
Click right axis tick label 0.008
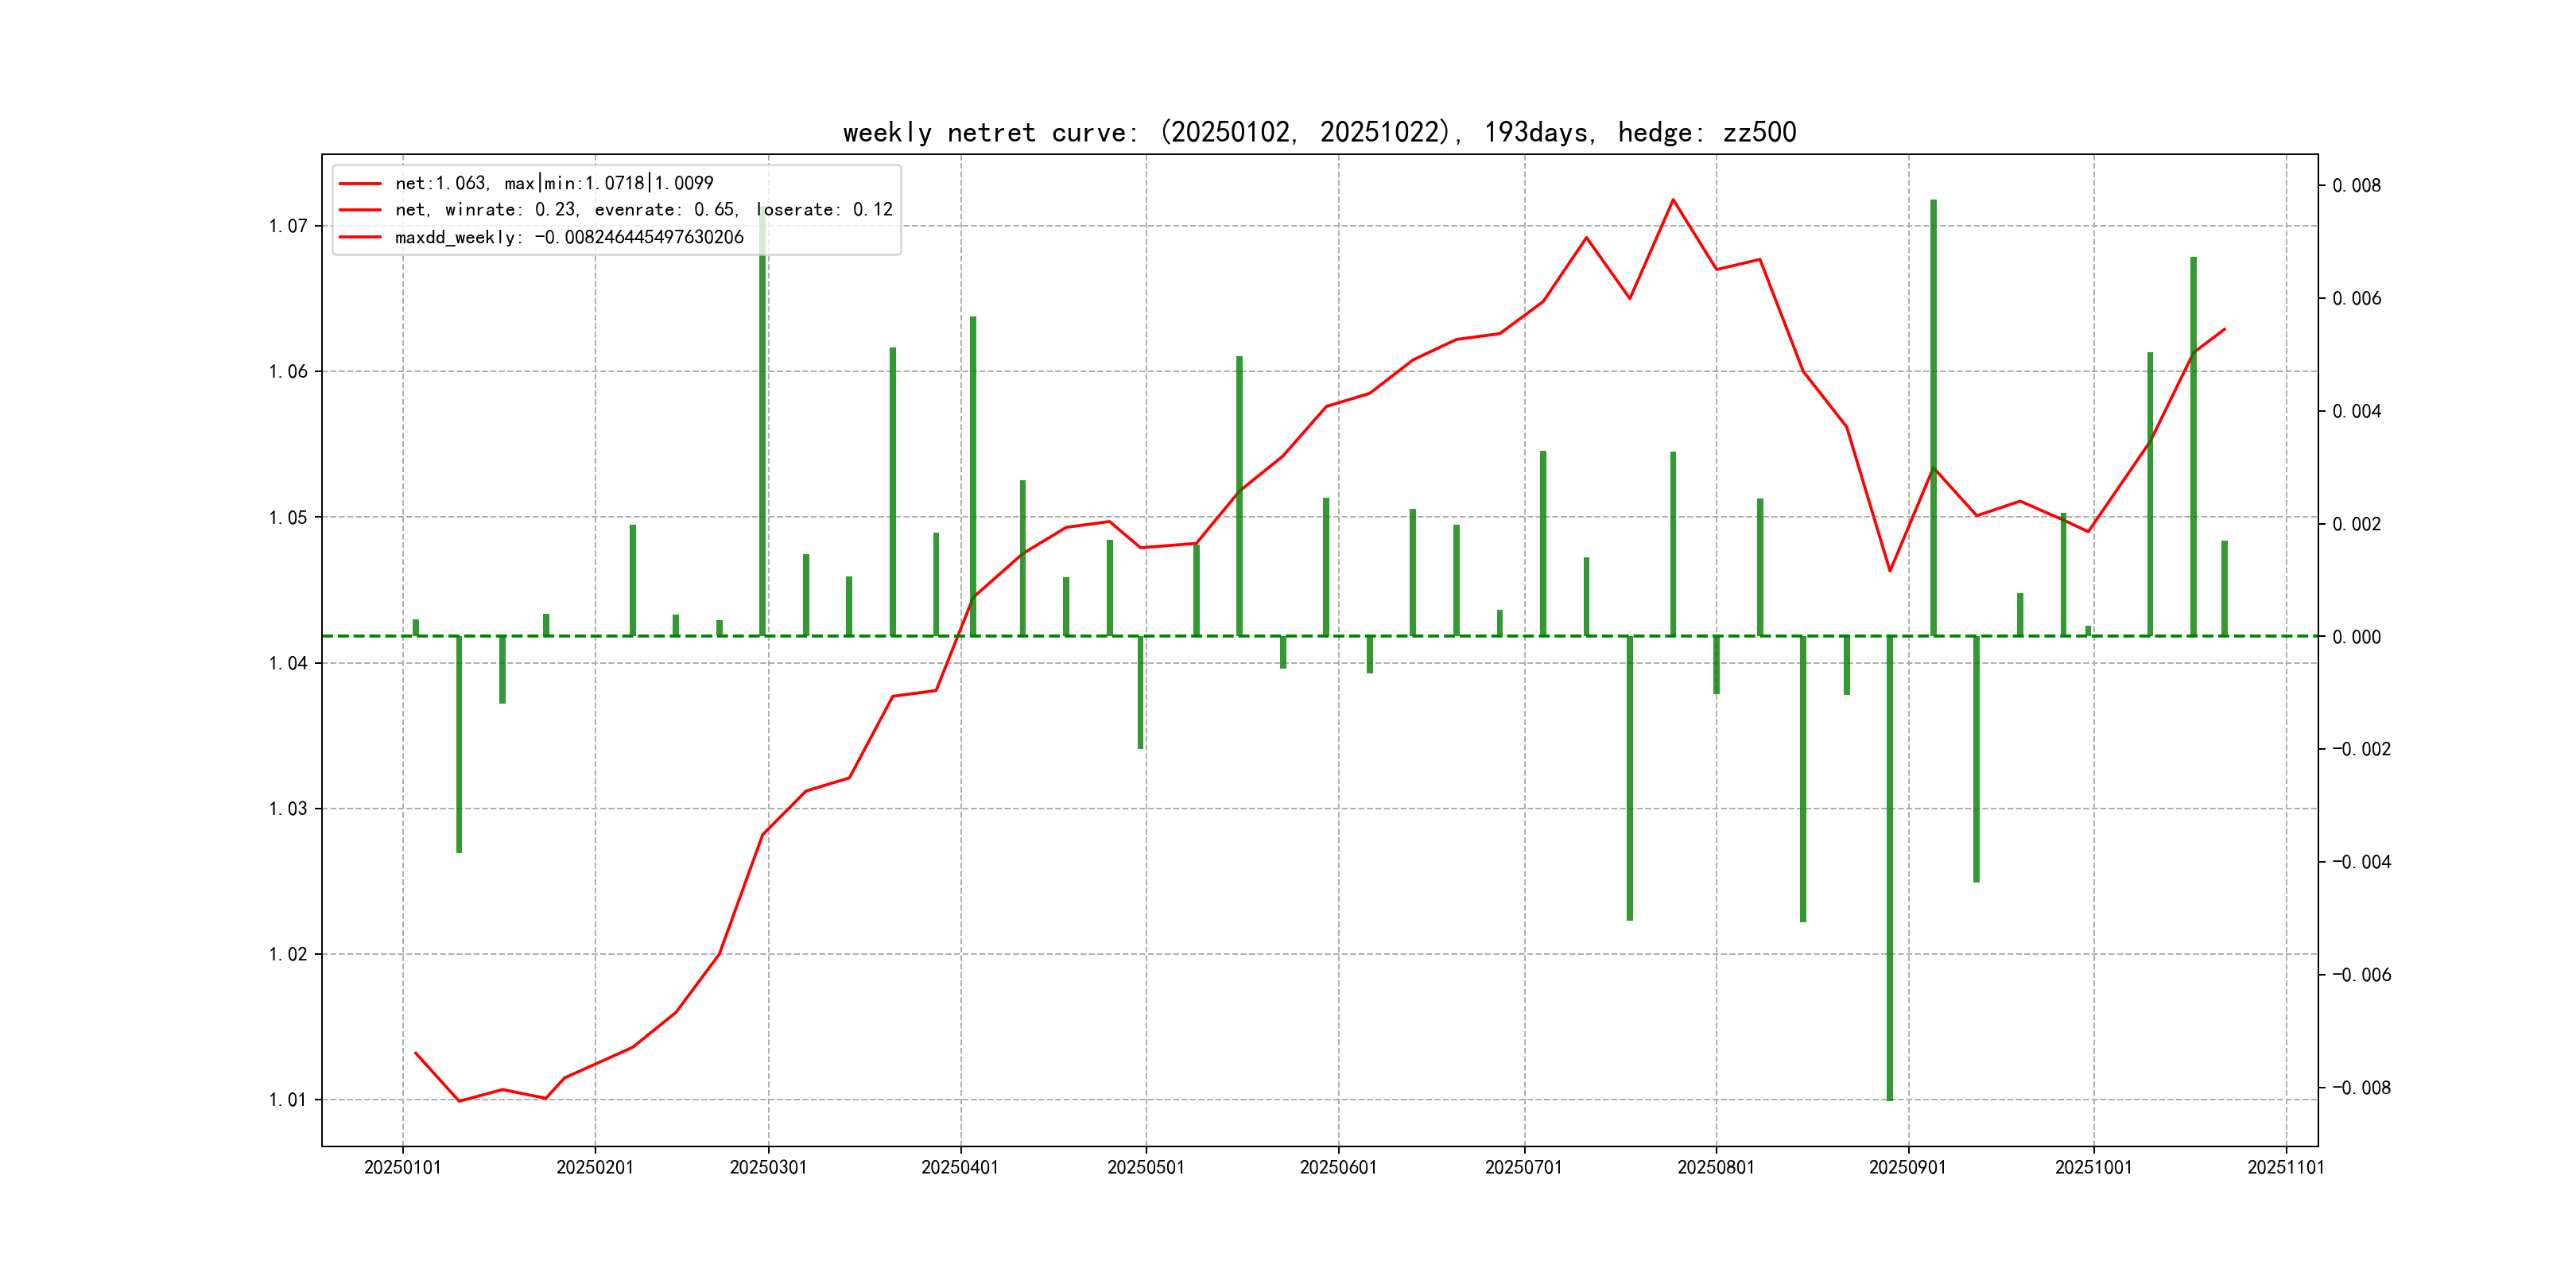click(x=2356, y=185)
